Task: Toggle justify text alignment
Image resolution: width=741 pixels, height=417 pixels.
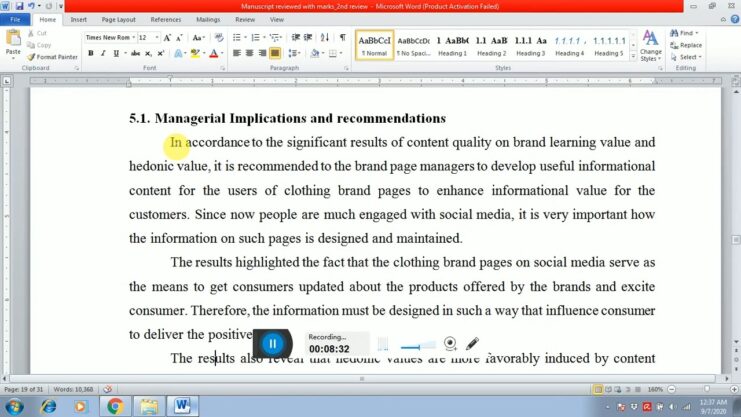Action: [275, 53]
